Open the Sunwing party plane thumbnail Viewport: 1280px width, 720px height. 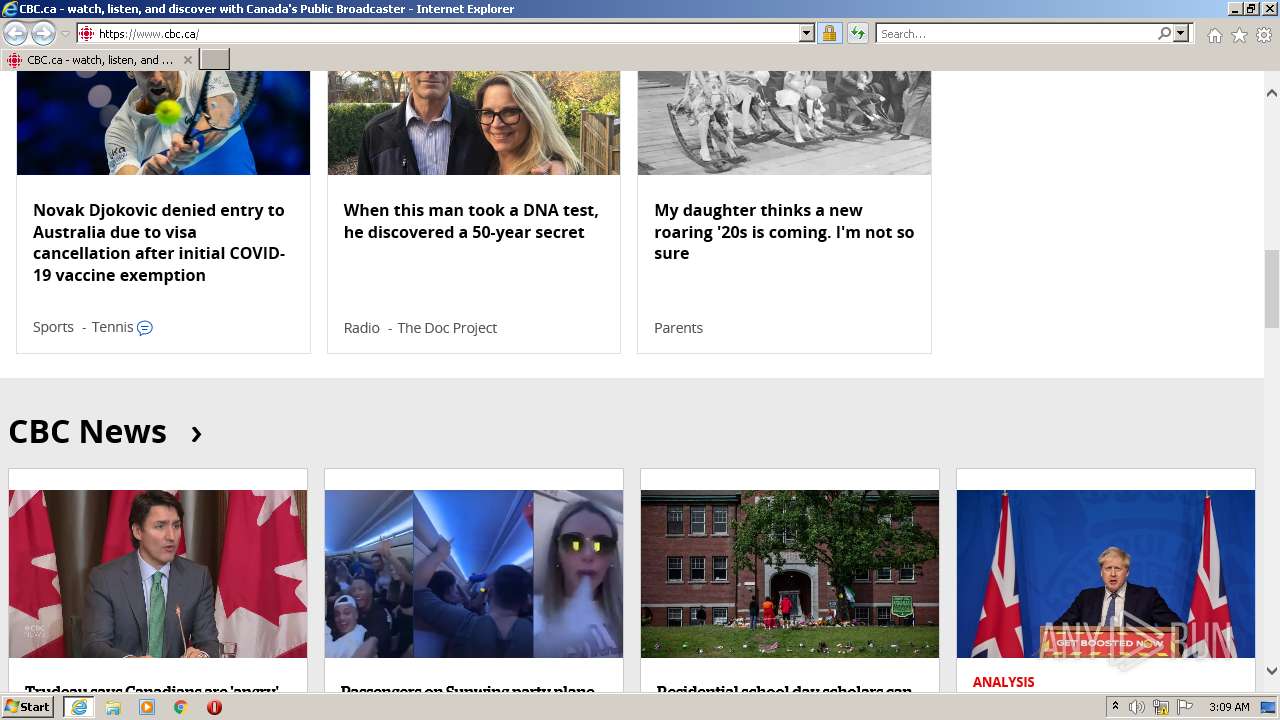point(474,574)
